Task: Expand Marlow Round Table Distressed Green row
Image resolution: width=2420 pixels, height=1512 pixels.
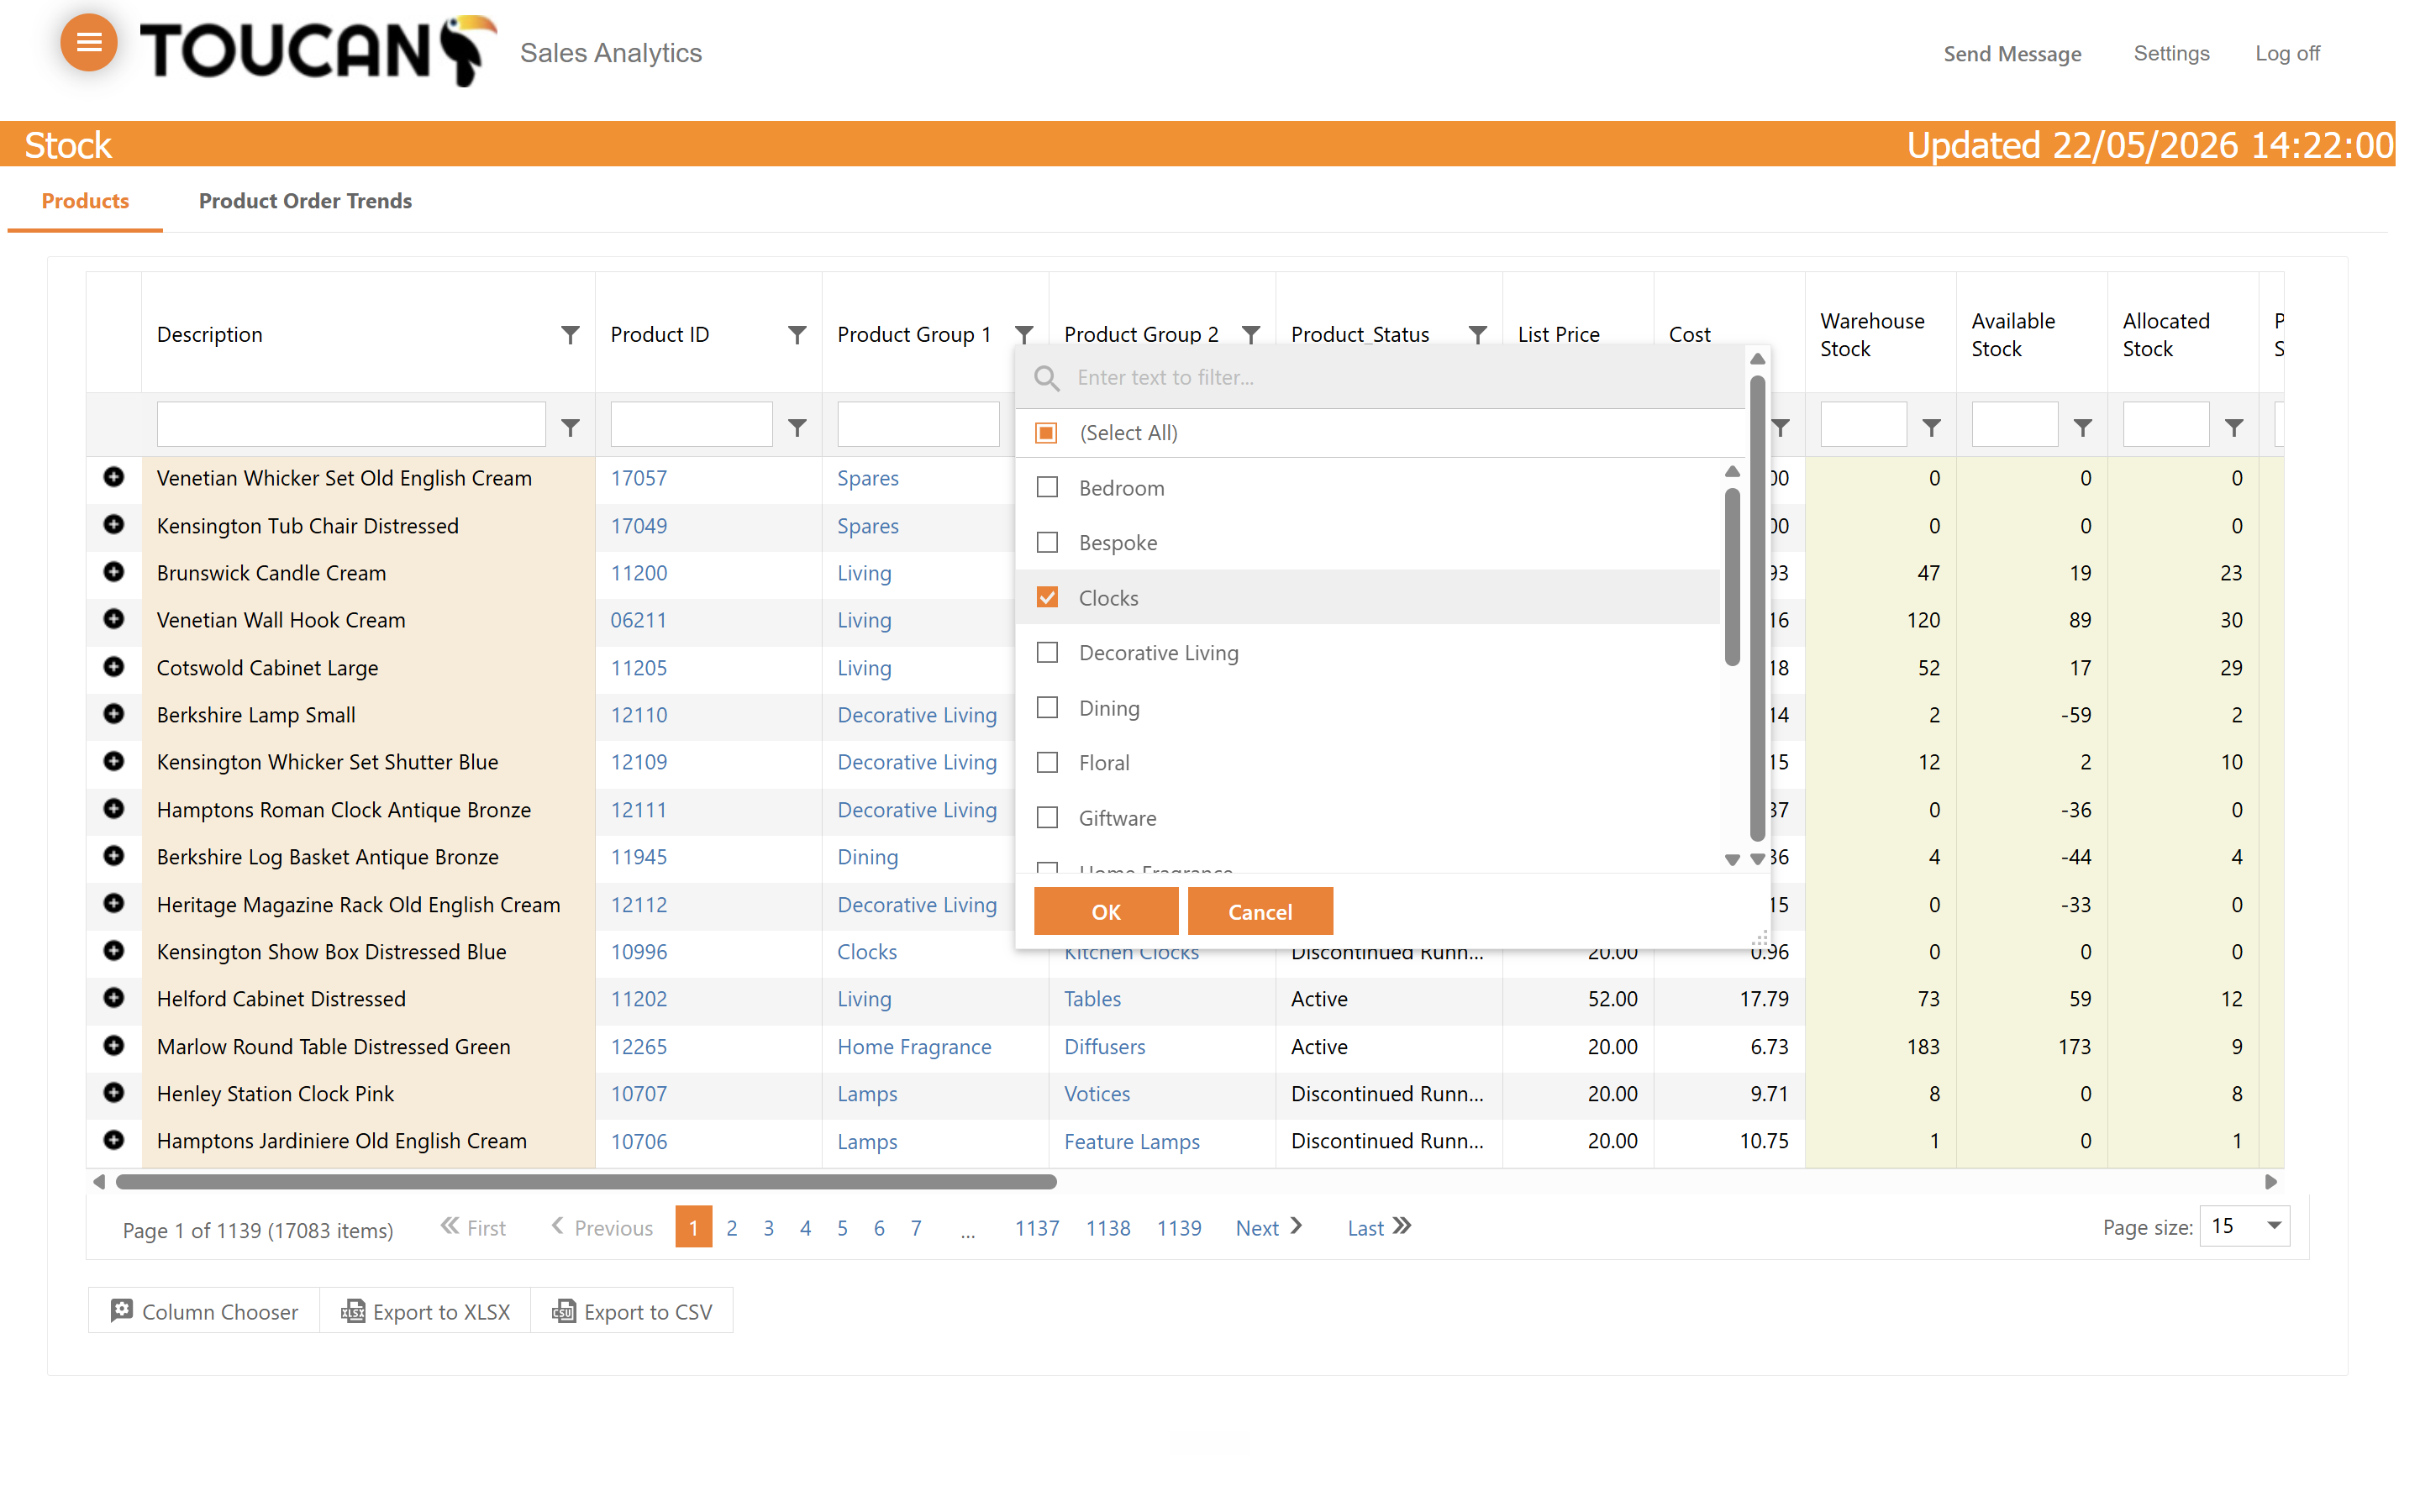Action: [114, 1046]
